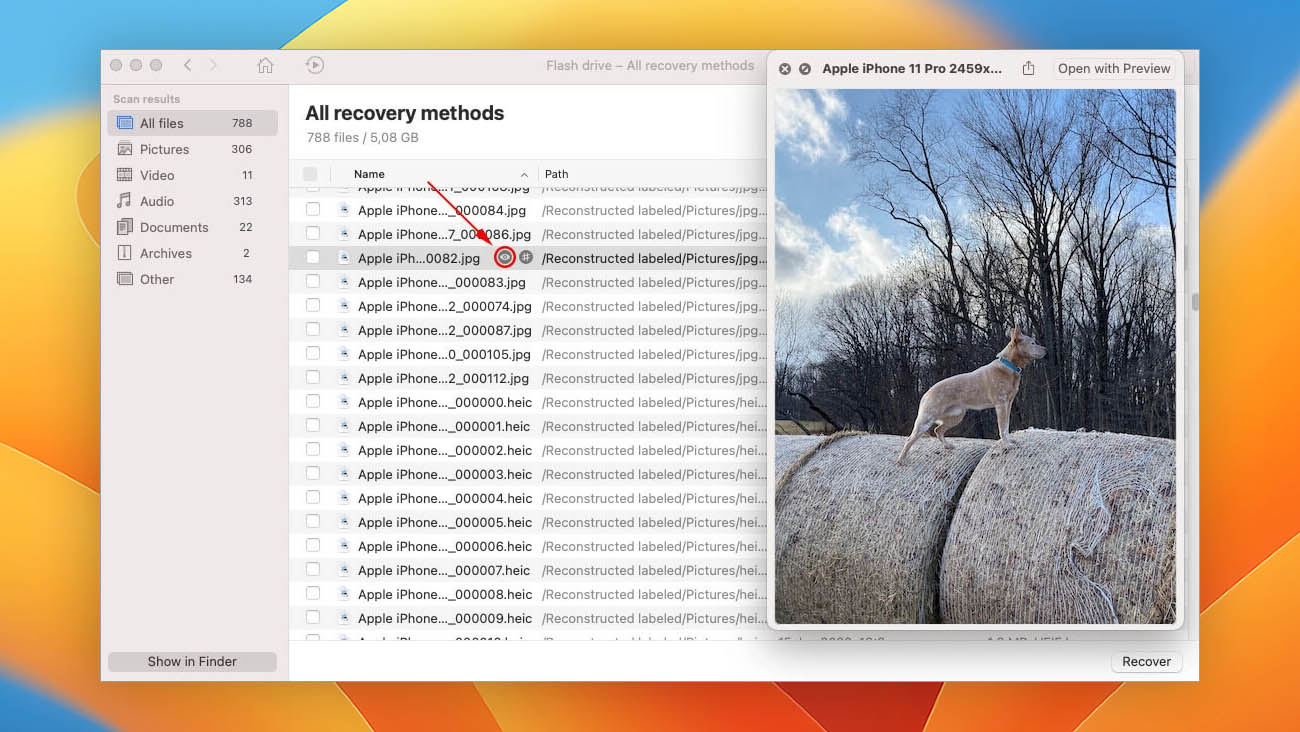Select file Apple iPhone...0_000105.jpg

click(x=444, y=354)
